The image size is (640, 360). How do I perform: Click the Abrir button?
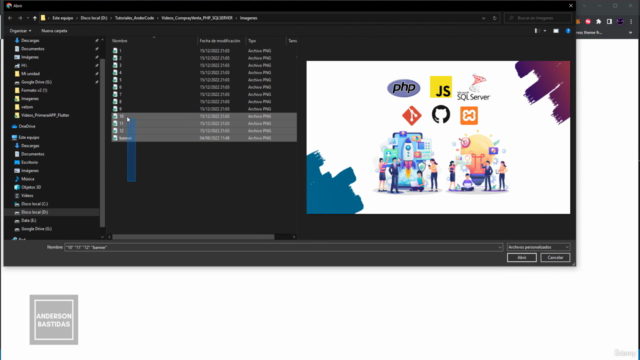tap(522, 258)
